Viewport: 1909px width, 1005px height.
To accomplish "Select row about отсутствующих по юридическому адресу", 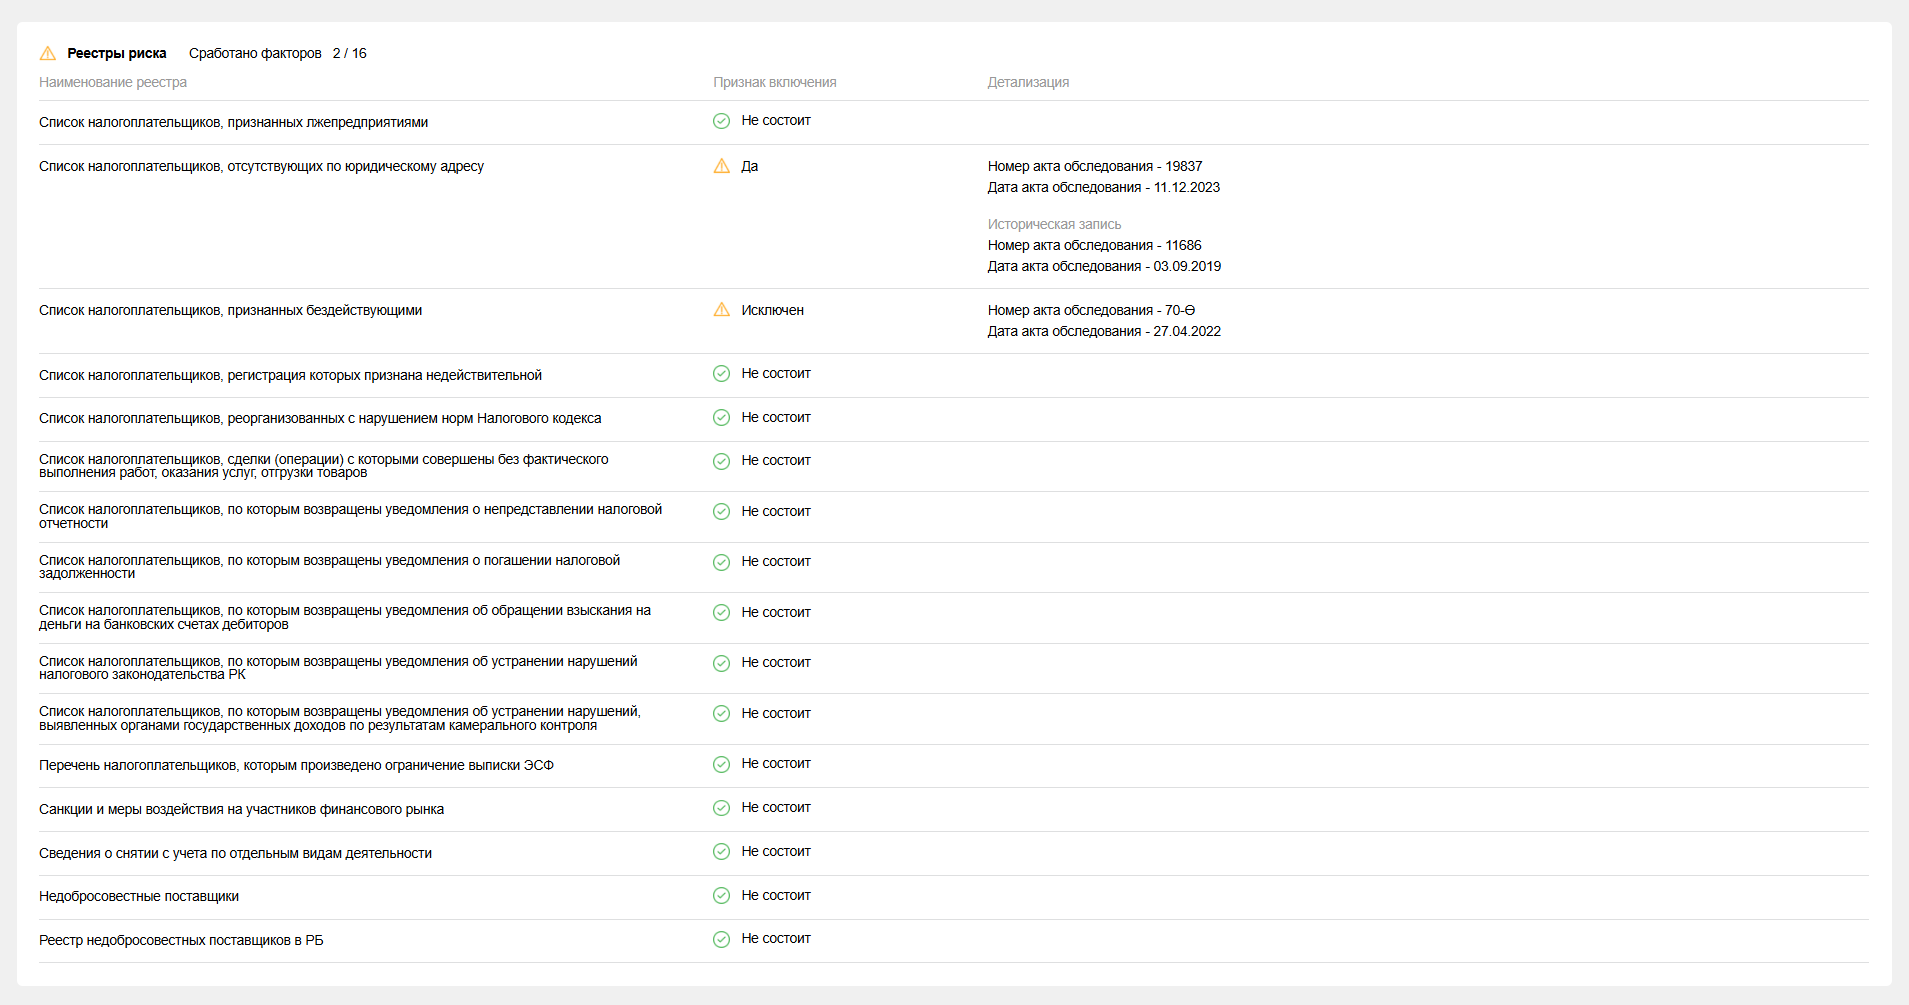I will point(261,166).
